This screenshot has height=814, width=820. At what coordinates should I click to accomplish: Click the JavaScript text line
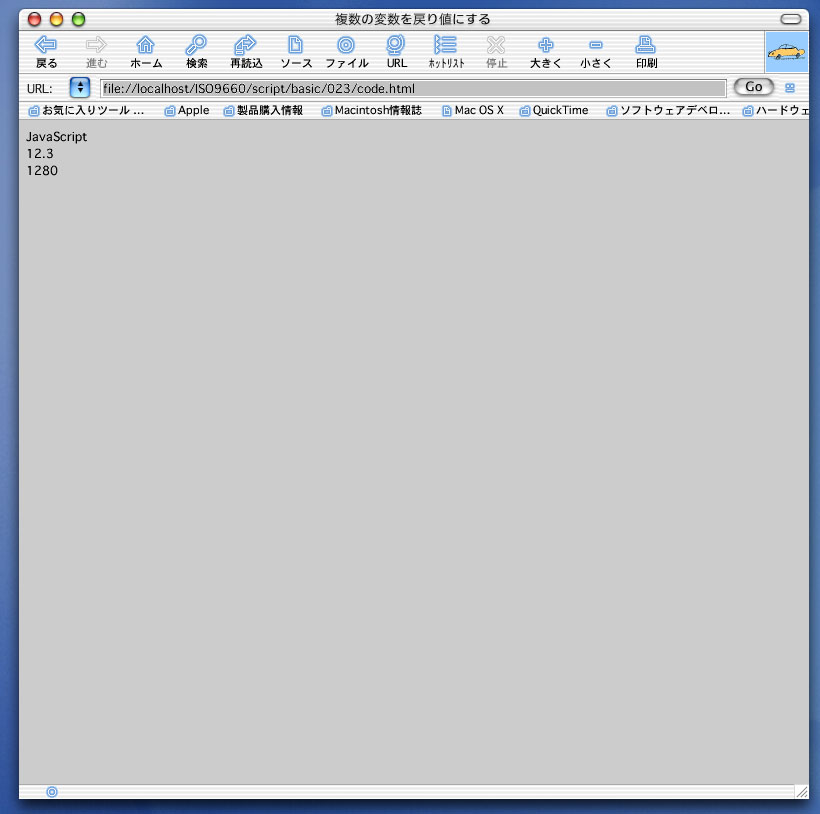click(56, 137)
